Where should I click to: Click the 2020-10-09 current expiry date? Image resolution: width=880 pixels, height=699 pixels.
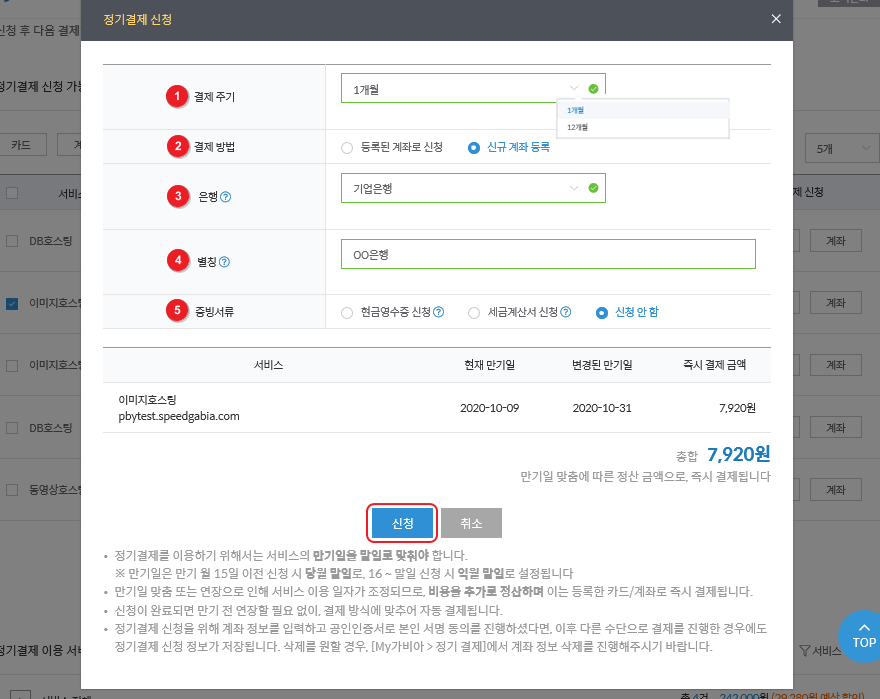coord(489,408)
